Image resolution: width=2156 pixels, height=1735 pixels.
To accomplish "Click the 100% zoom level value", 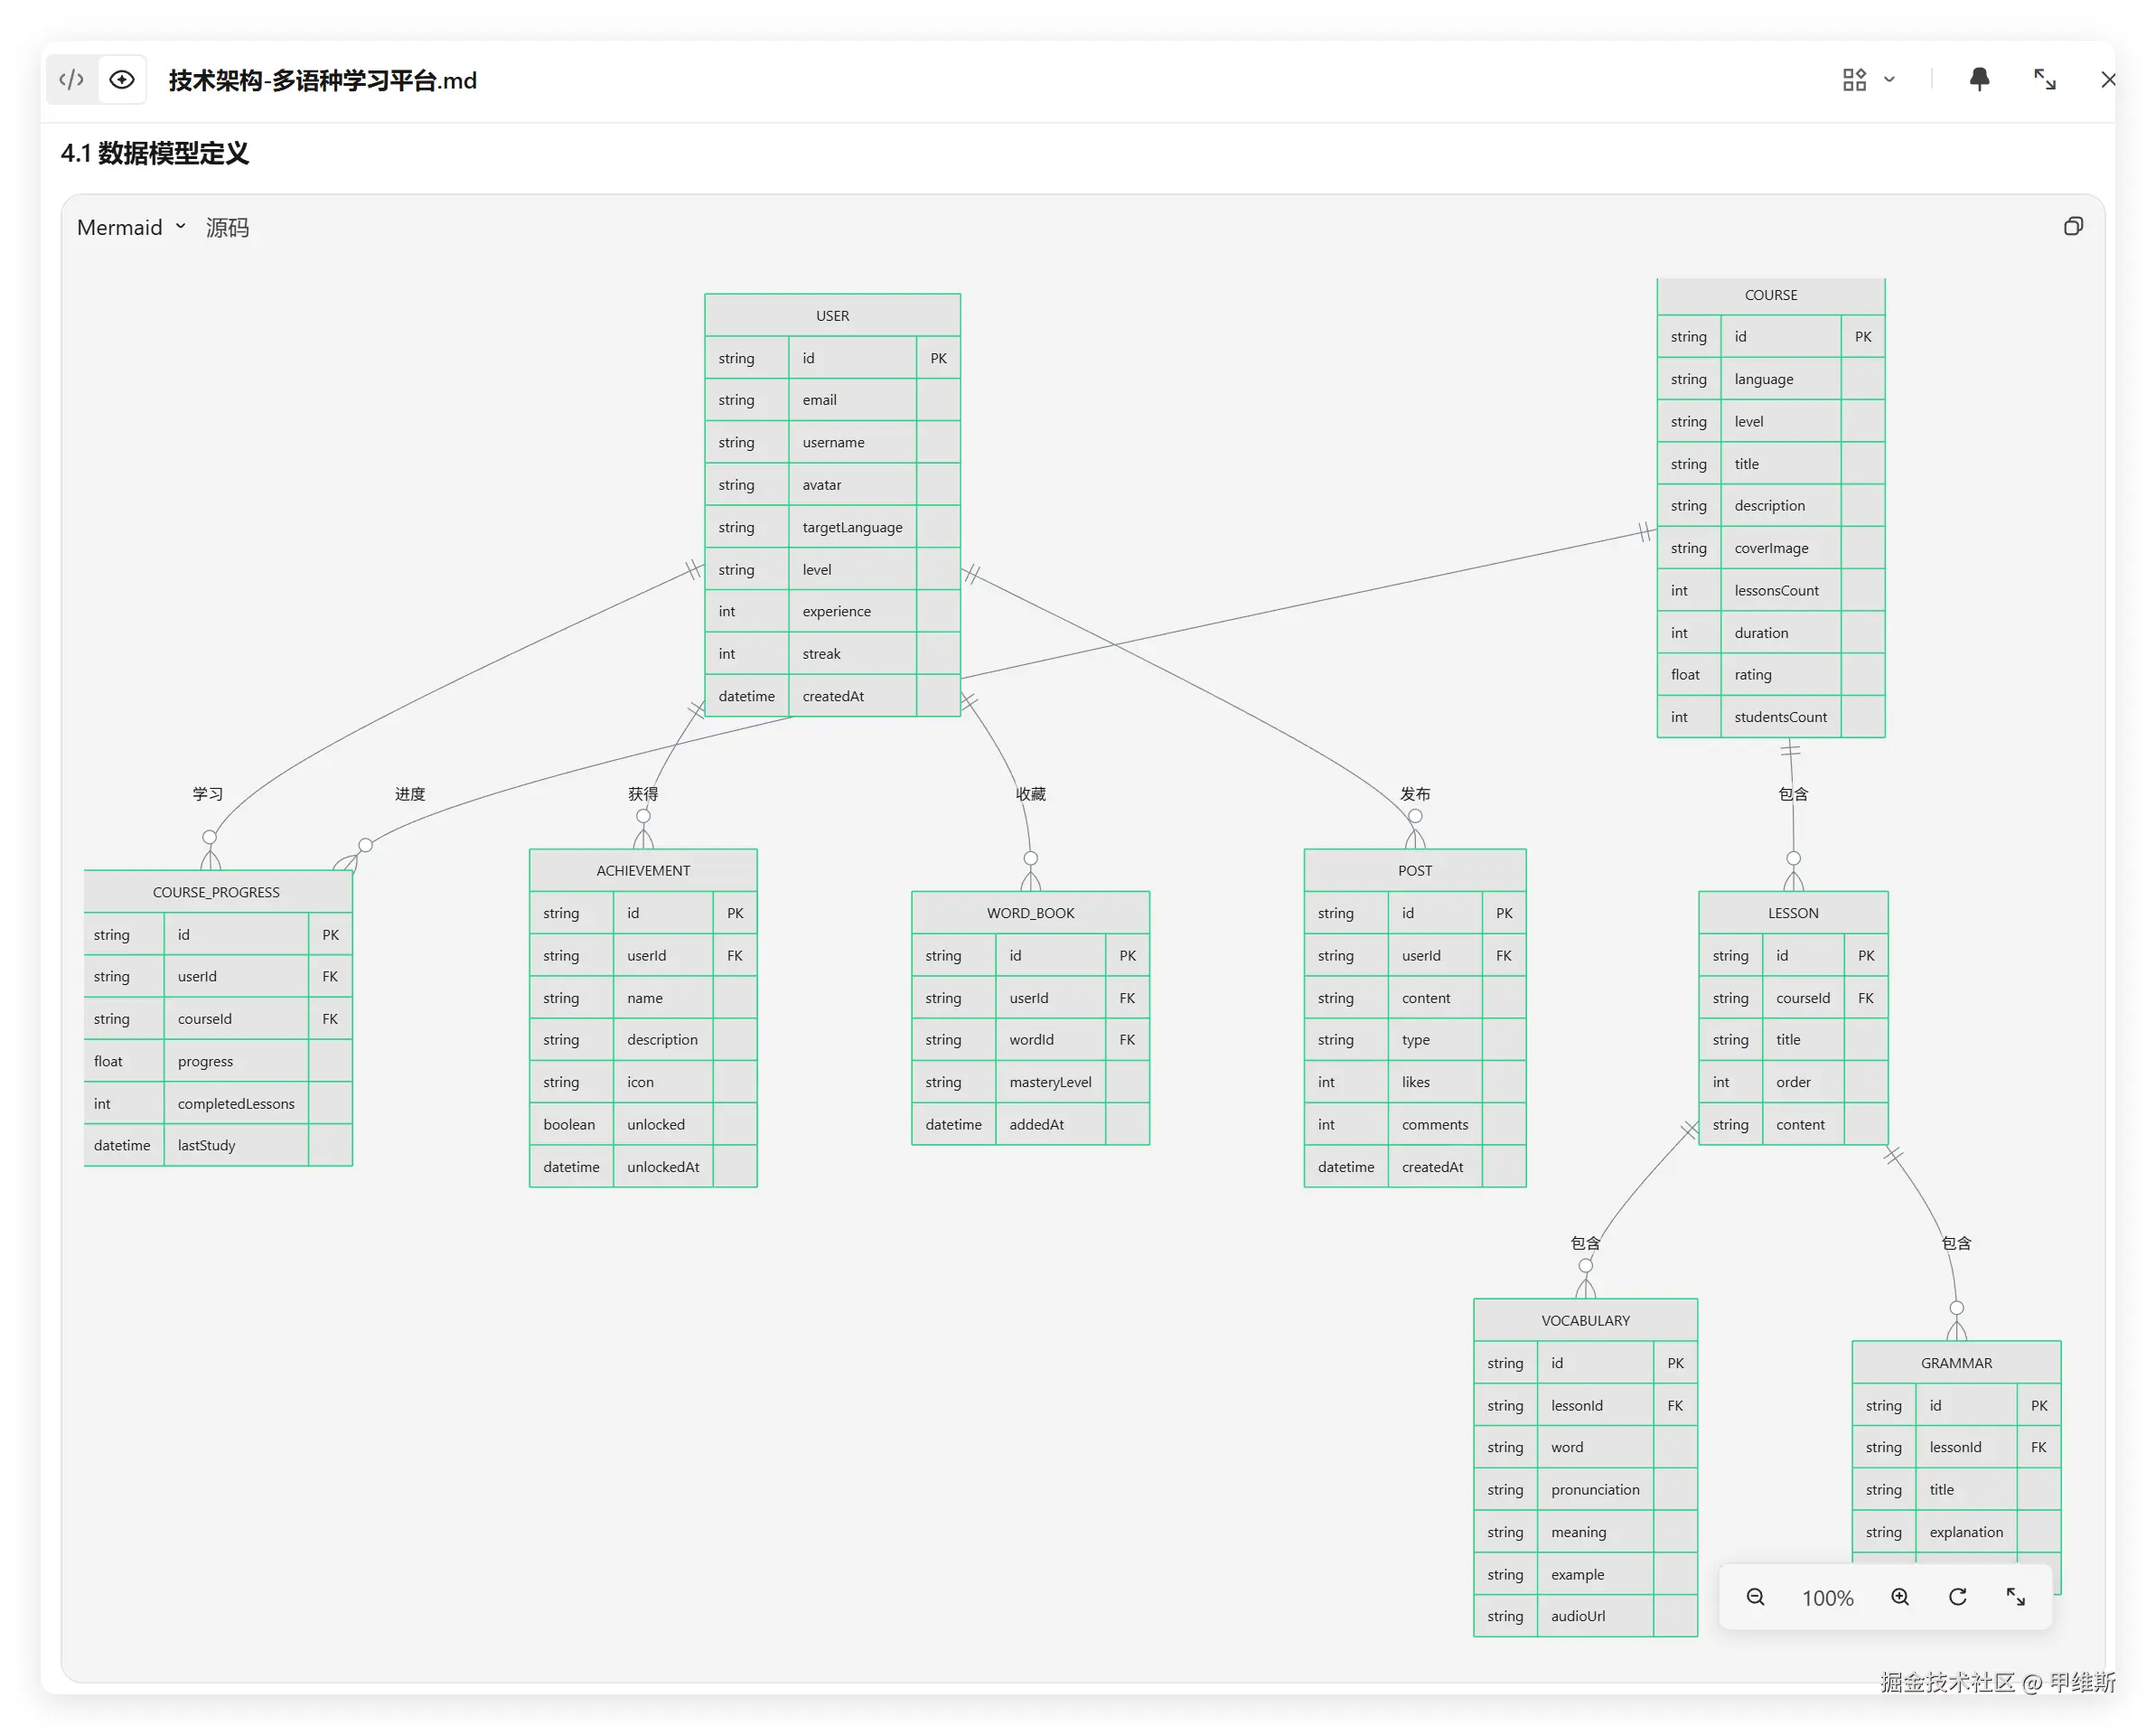I will point(1827,1598).
